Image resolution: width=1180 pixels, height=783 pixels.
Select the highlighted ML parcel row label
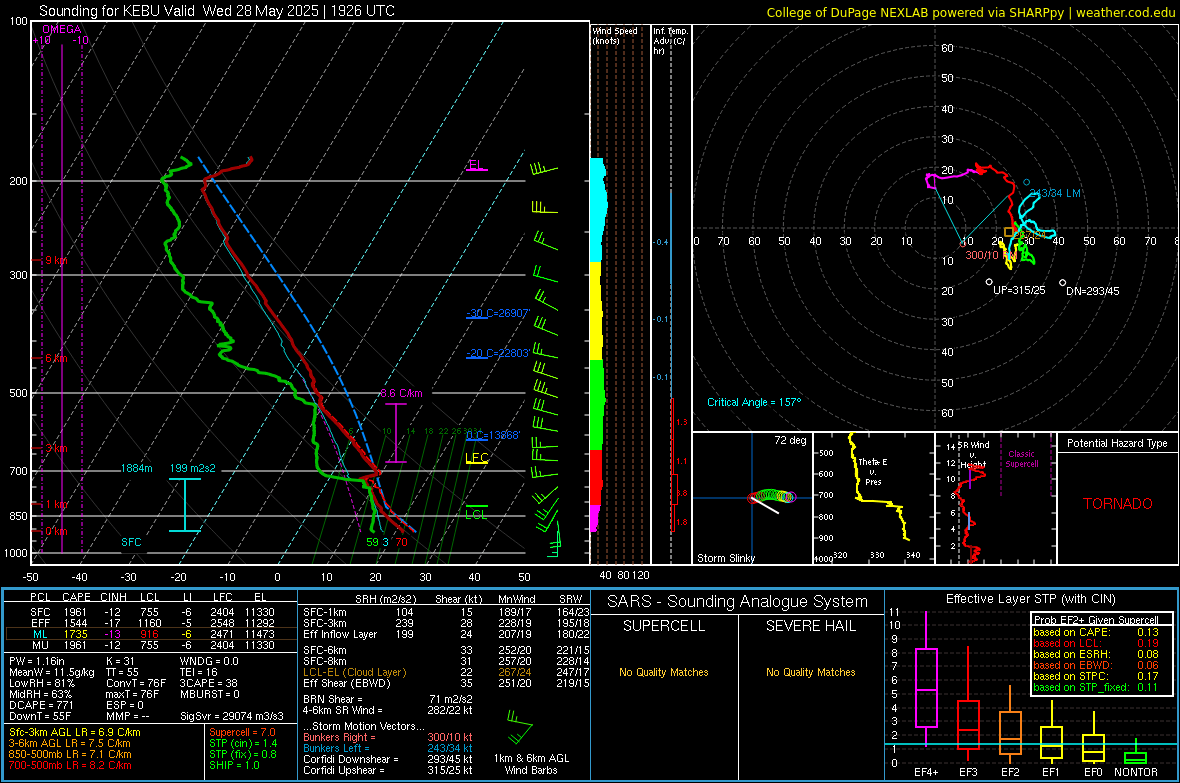40,635
